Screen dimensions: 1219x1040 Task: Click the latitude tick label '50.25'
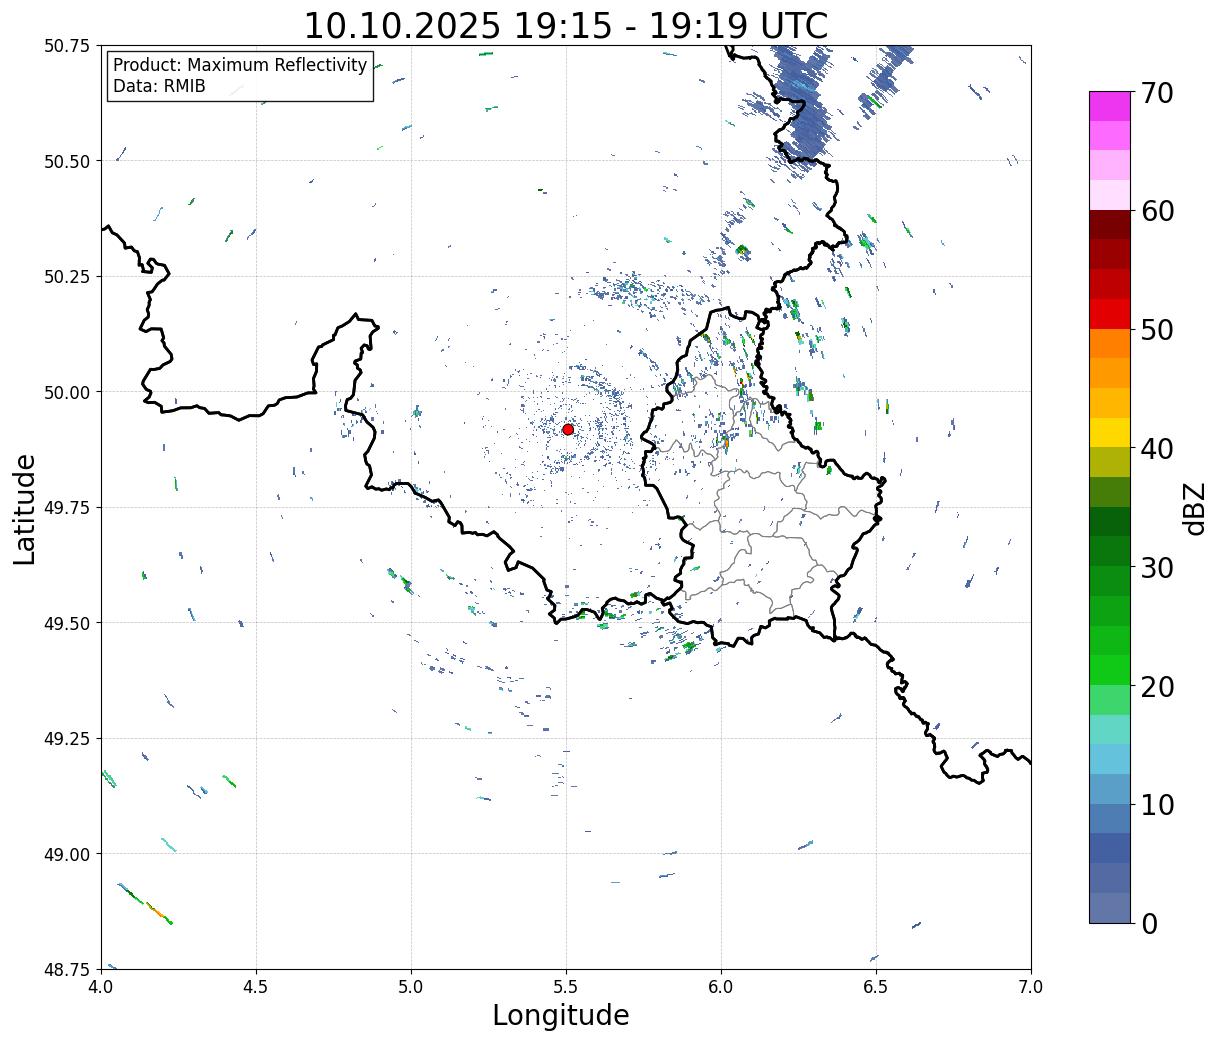point(67,277)
